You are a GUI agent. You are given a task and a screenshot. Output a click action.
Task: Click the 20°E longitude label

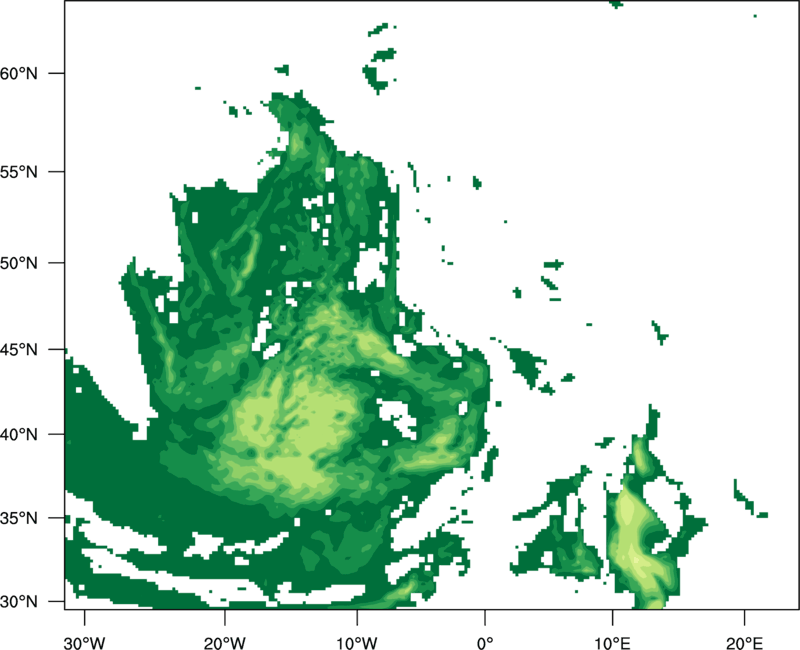[x=744, y=643]
